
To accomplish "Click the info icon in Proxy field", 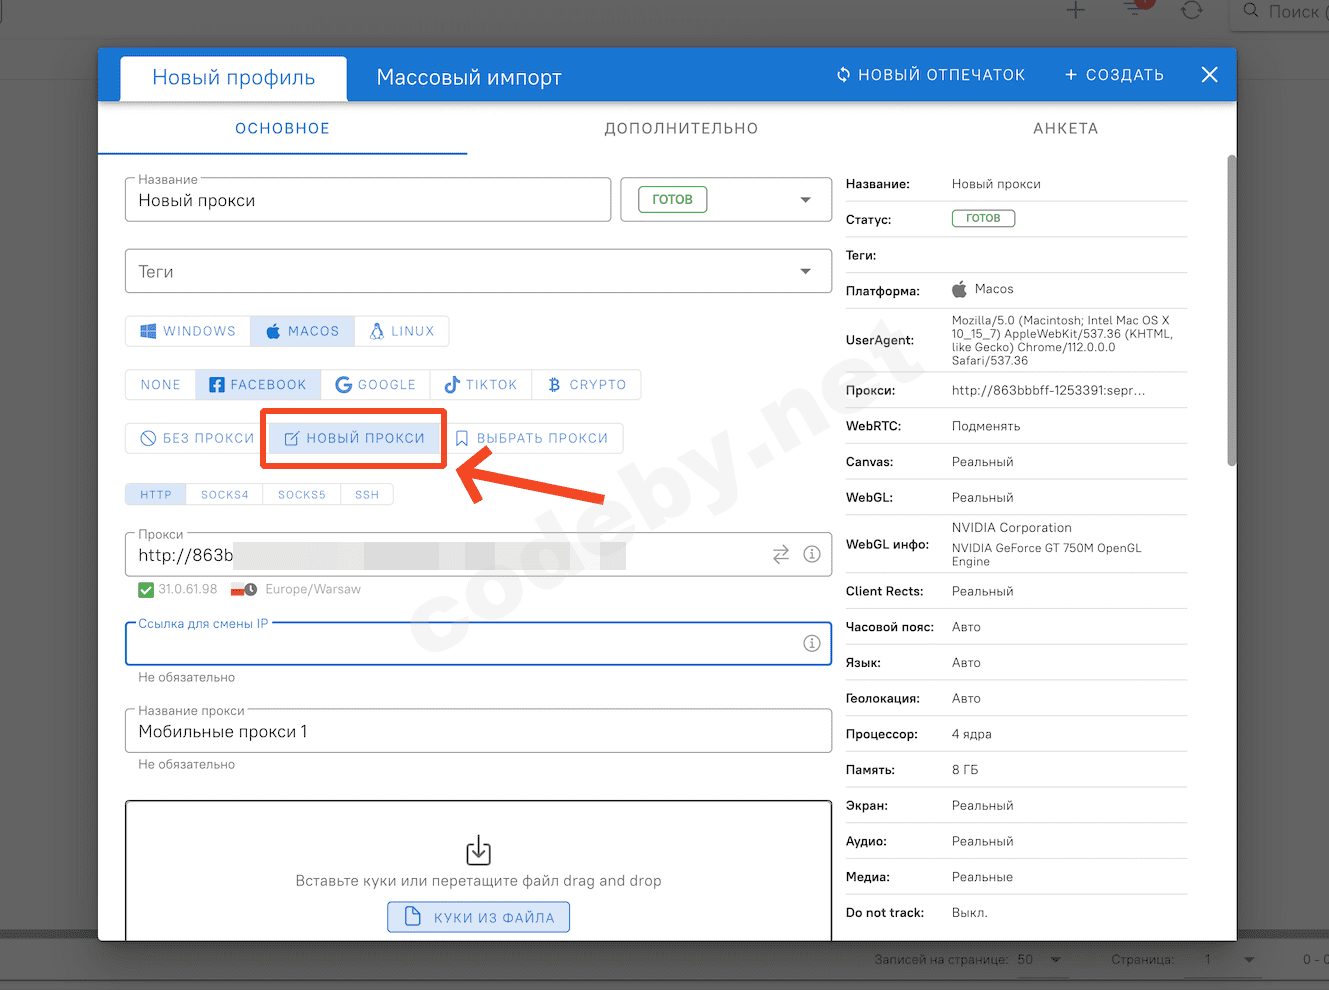I will pyautogui.click(x=812, y=554).
